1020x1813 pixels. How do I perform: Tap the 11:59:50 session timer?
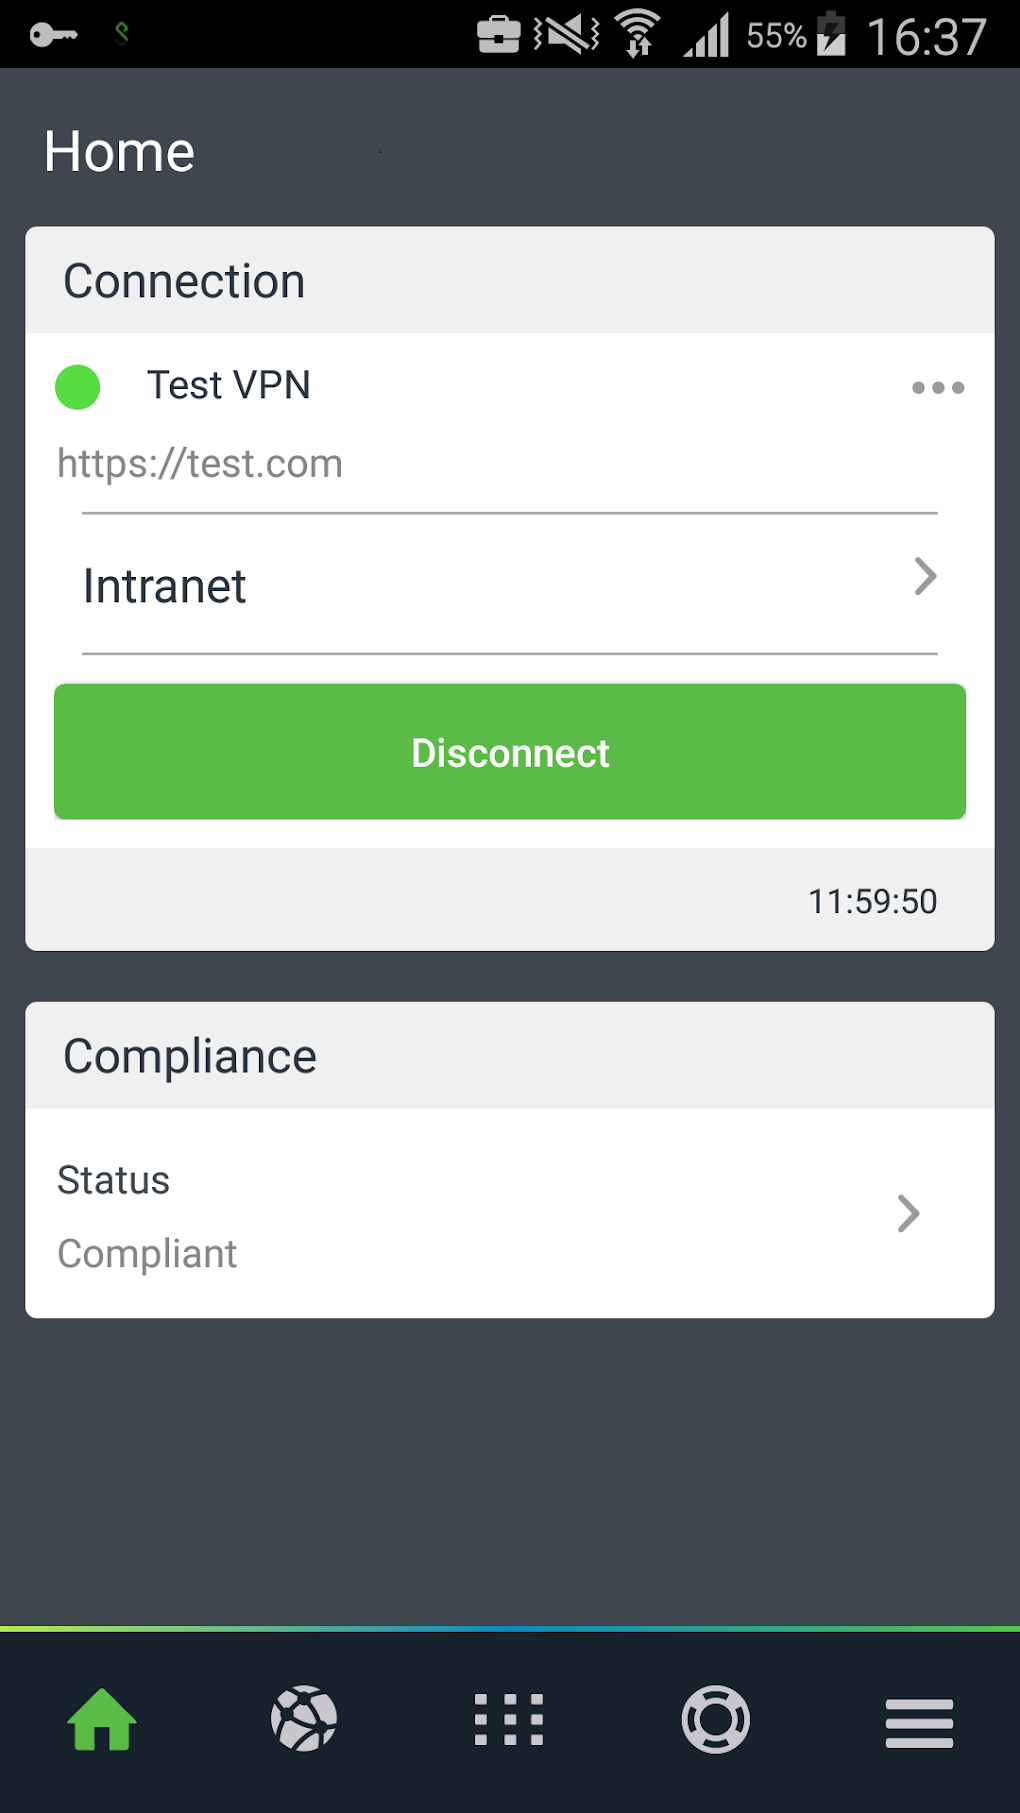pyautogui.click(x=872, y=902)
